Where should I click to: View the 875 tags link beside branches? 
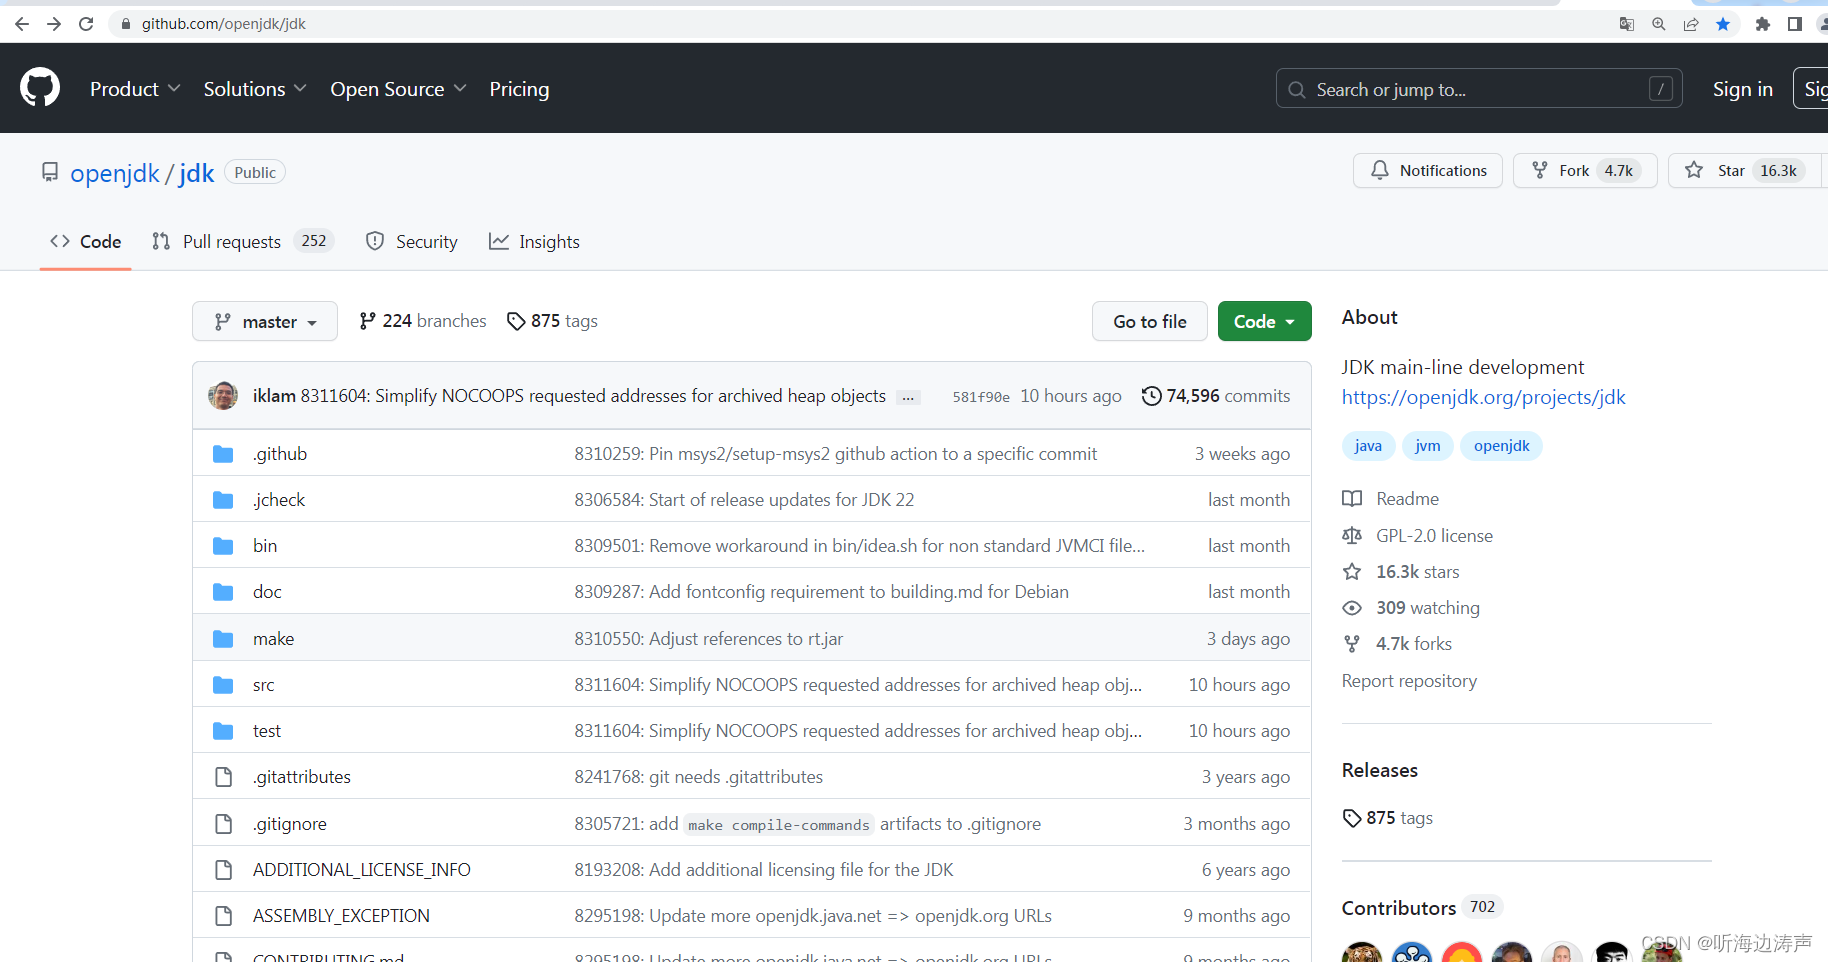tap(552, 321)
